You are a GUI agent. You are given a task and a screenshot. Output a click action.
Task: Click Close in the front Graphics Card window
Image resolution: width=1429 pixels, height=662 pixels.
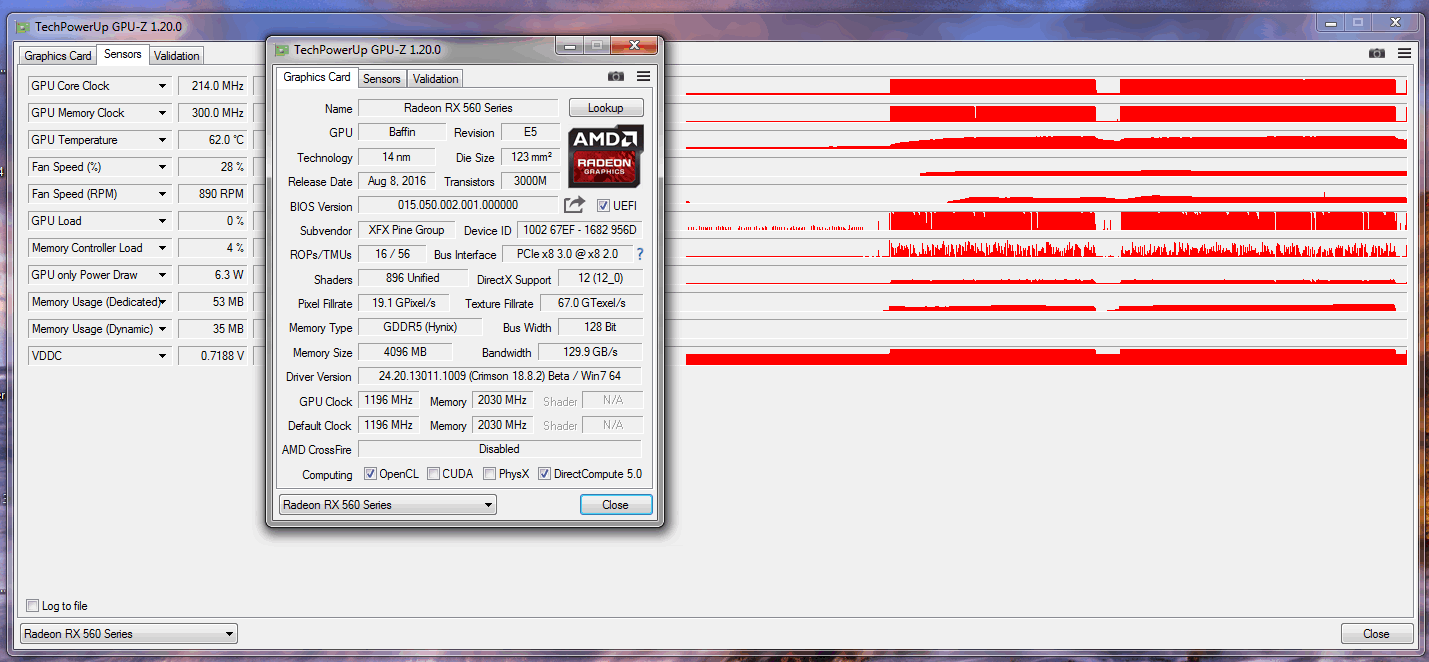pos(616,505)
